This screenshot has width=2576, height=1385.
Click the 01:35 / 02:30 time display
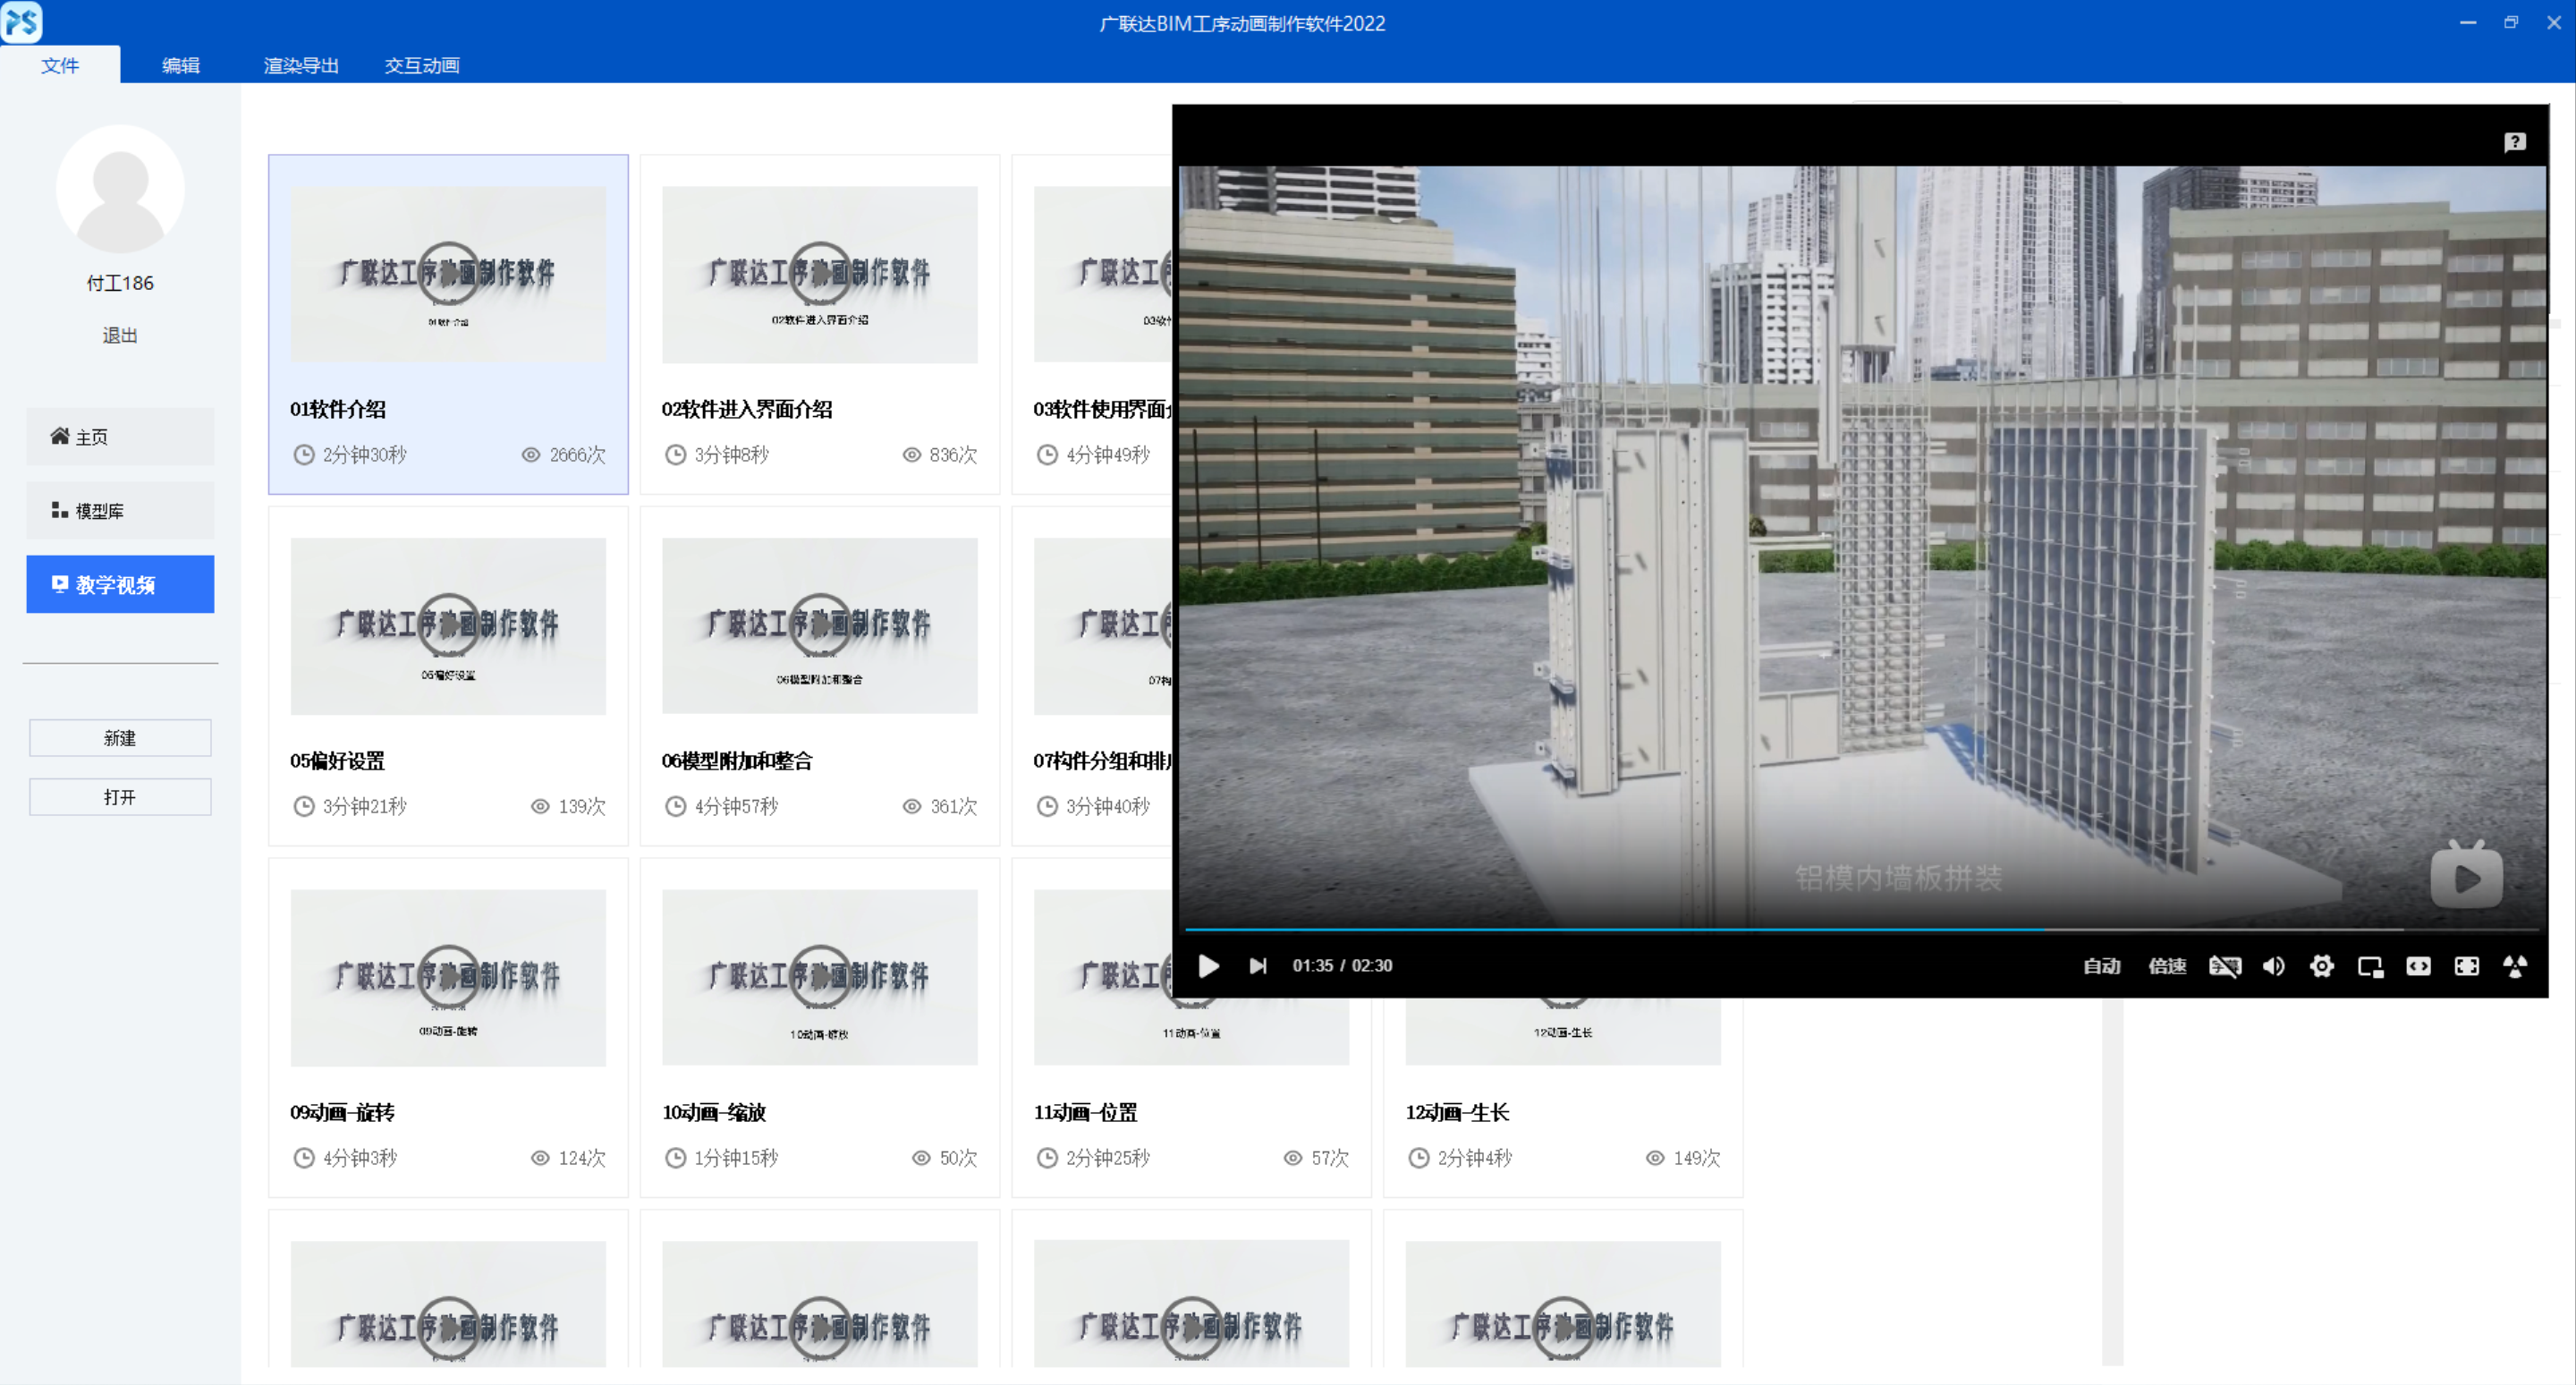[1342, 966]
